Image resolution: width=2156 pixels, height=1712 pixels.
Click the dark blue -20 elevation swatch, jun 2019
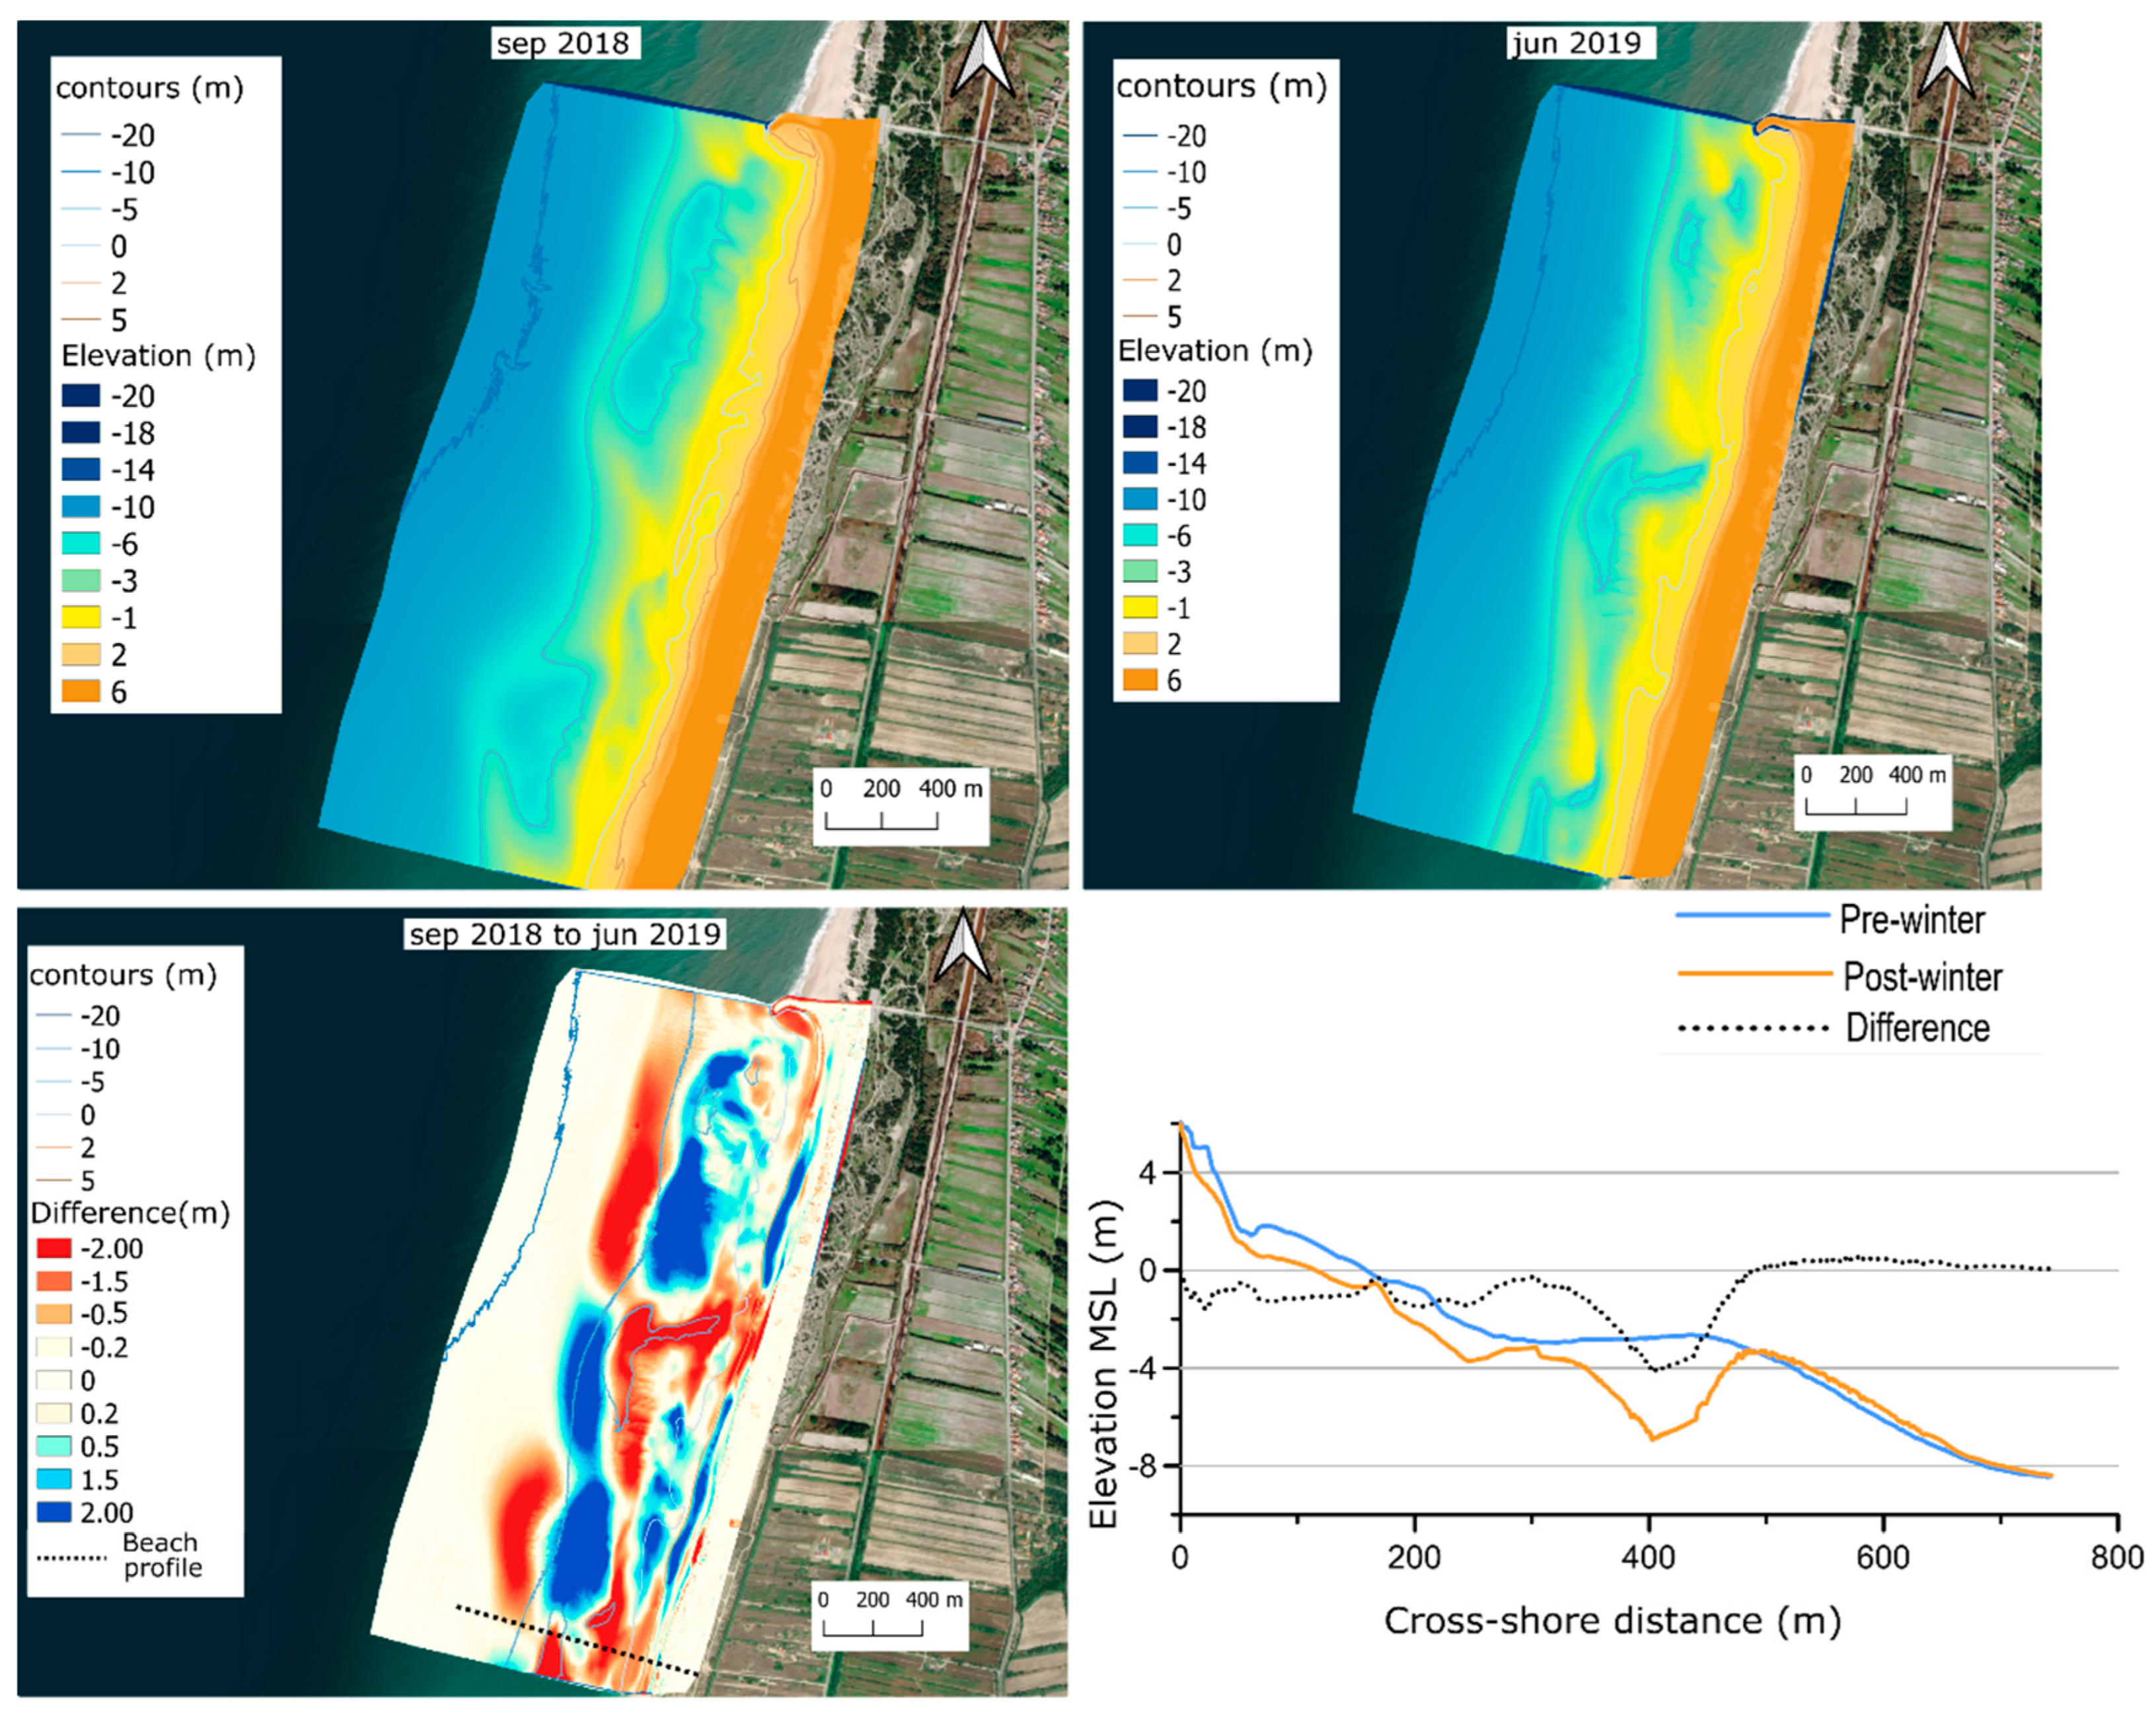1140,391
